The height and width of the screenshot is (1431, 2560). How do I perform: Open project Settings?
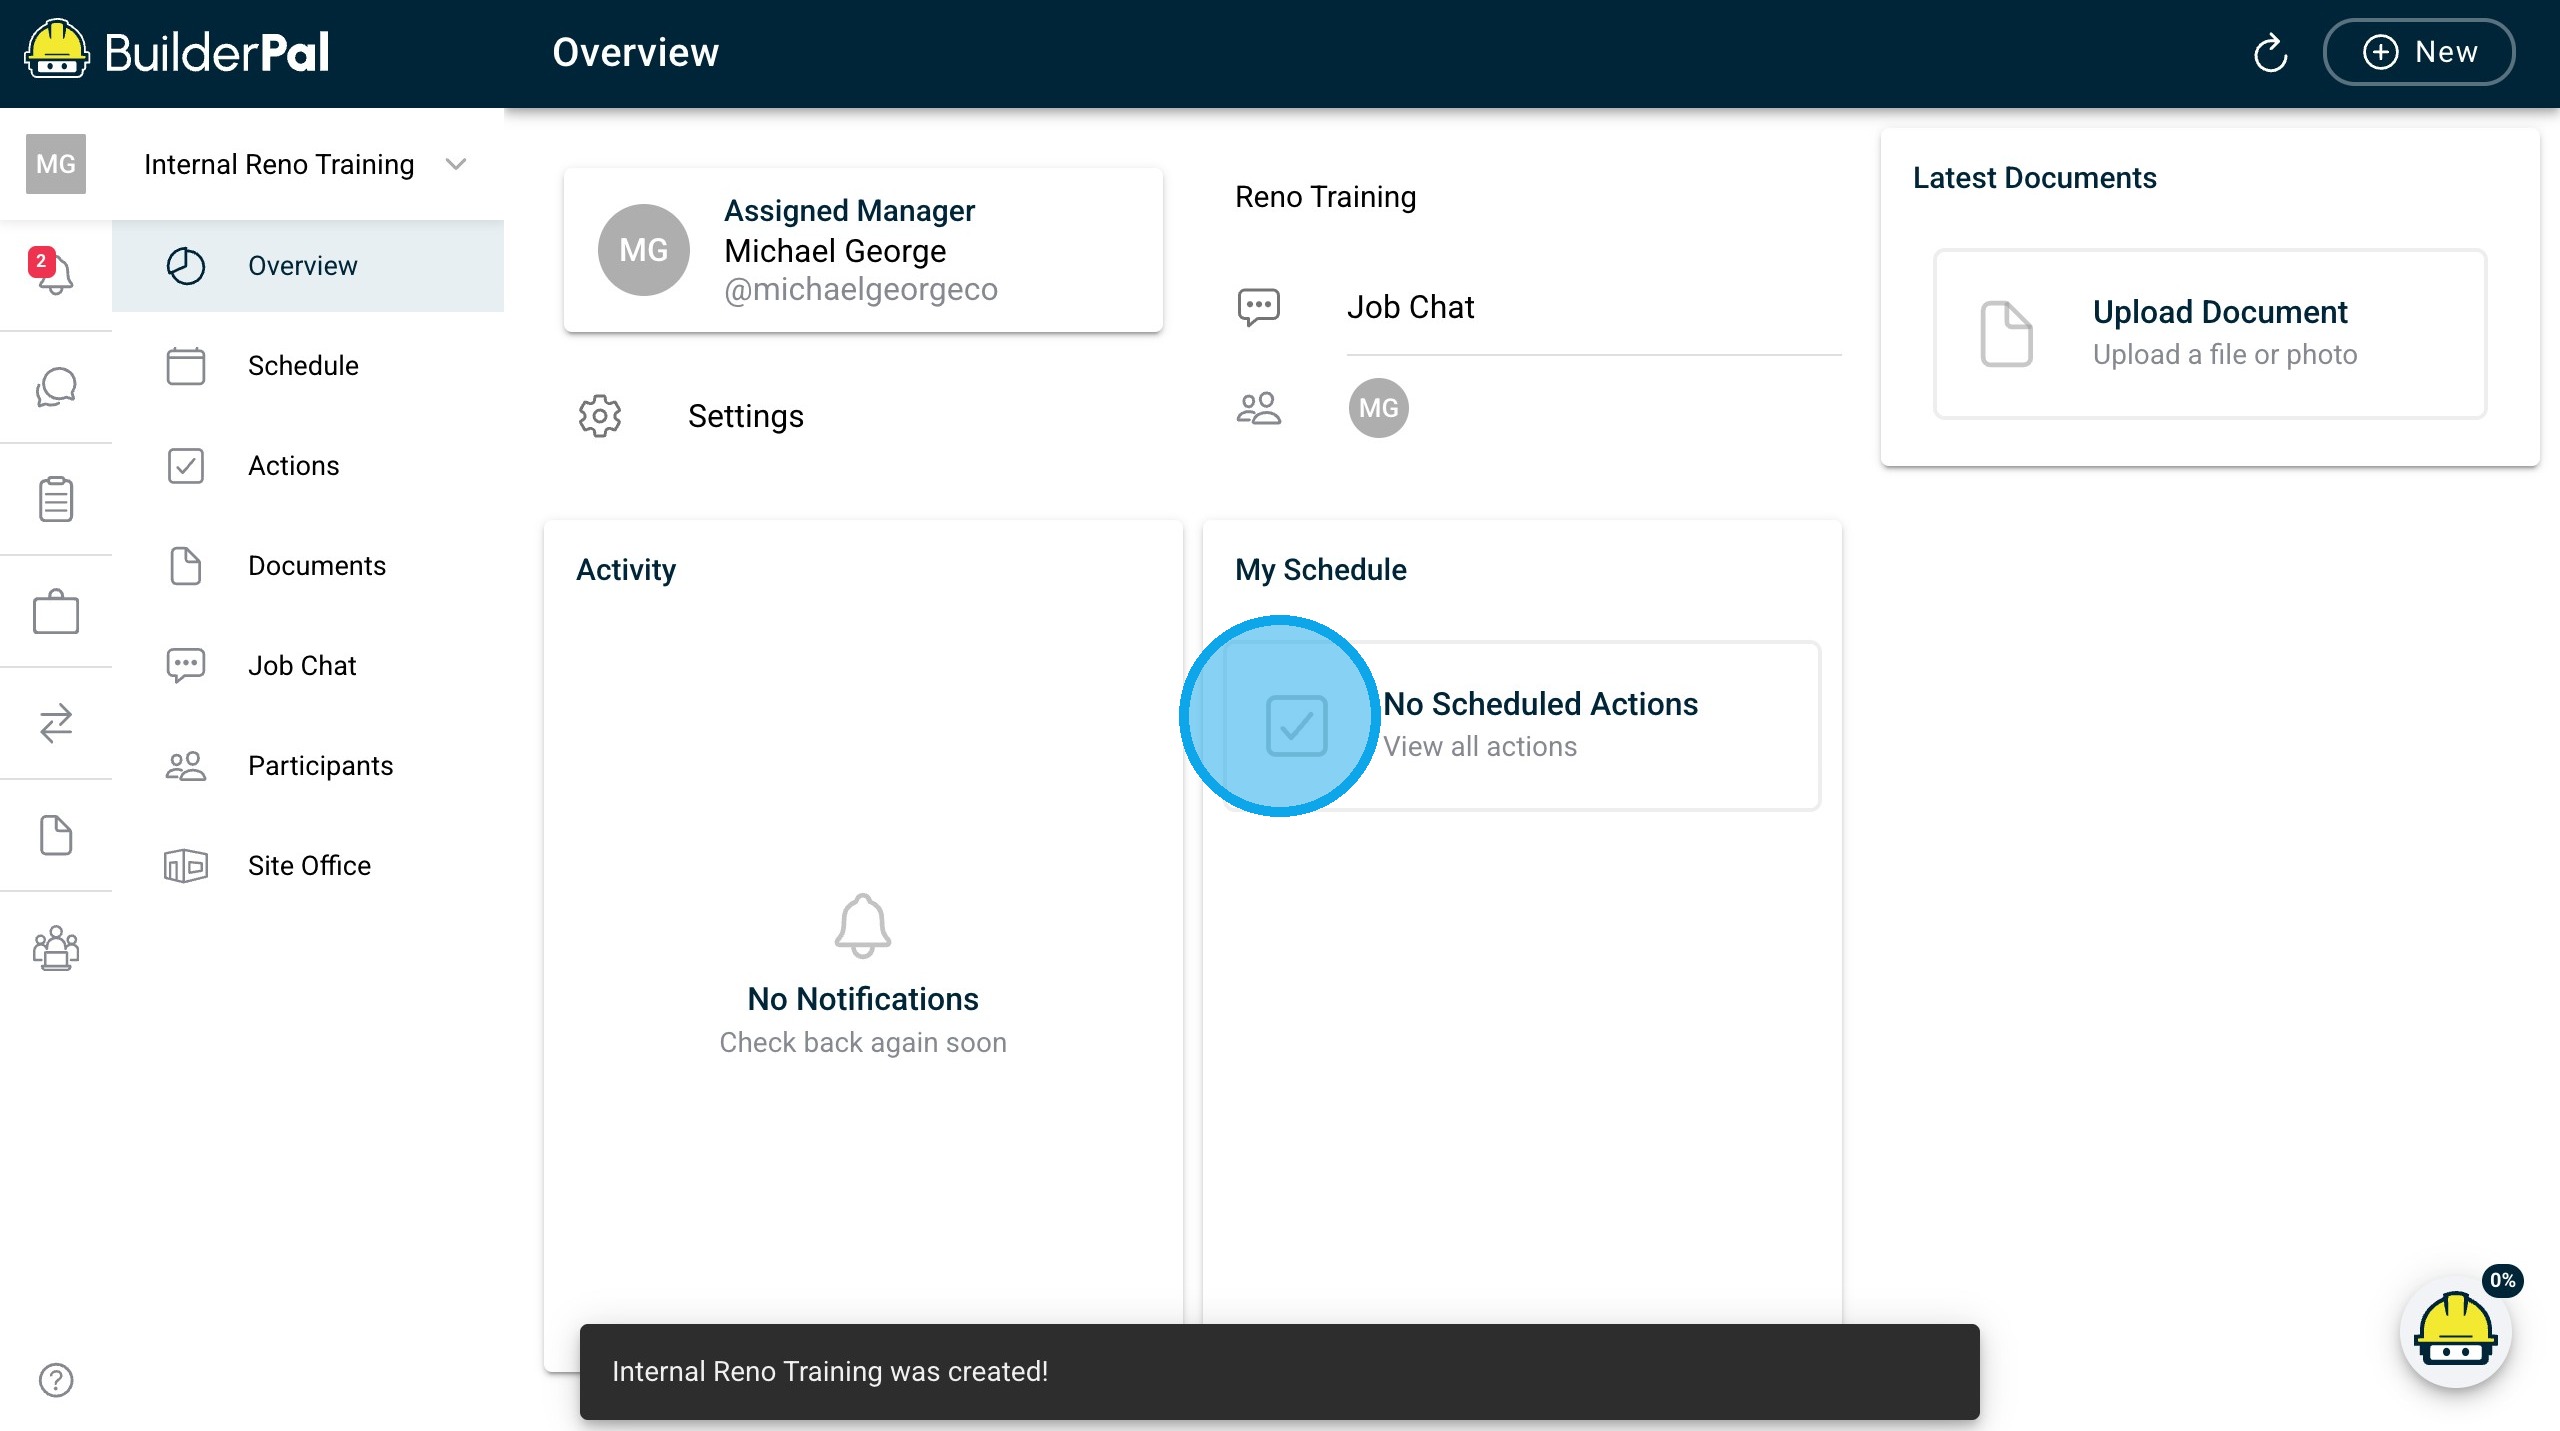point(745,416)
